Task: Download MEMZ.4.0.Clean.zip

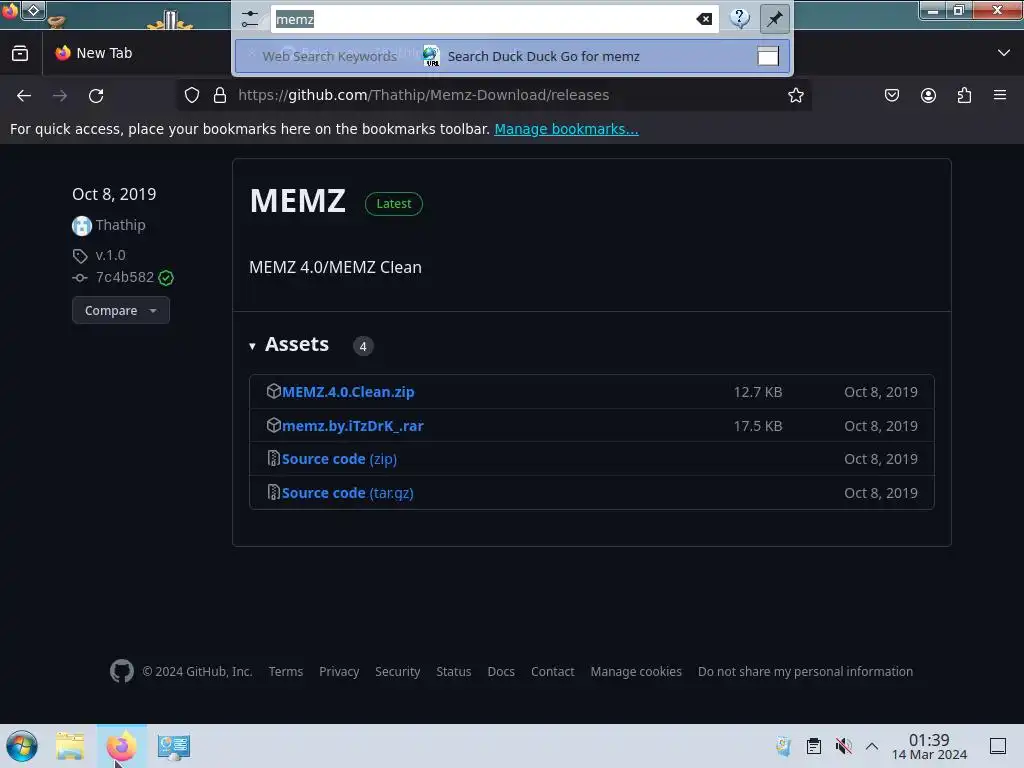Action: pyautogui.click(x=348, y=392)
